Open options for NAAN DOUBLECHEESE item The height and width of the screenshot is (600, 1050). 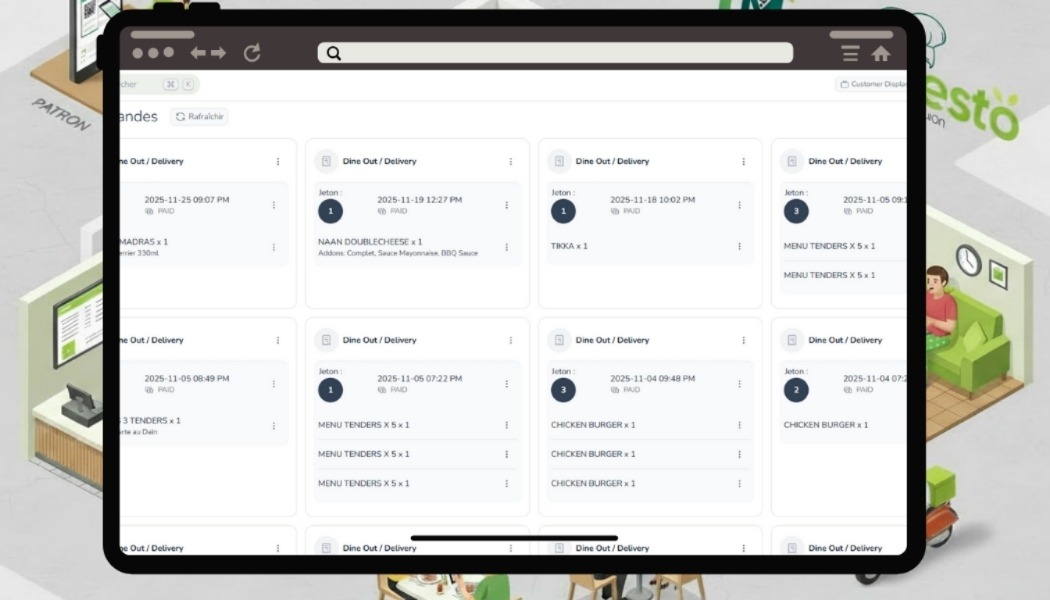pos(507,247)
